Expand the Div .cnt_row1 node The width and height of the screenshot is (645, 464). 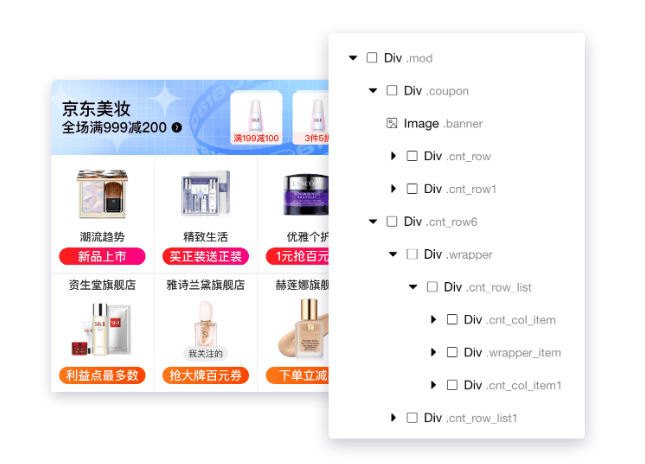coord(393,188)
